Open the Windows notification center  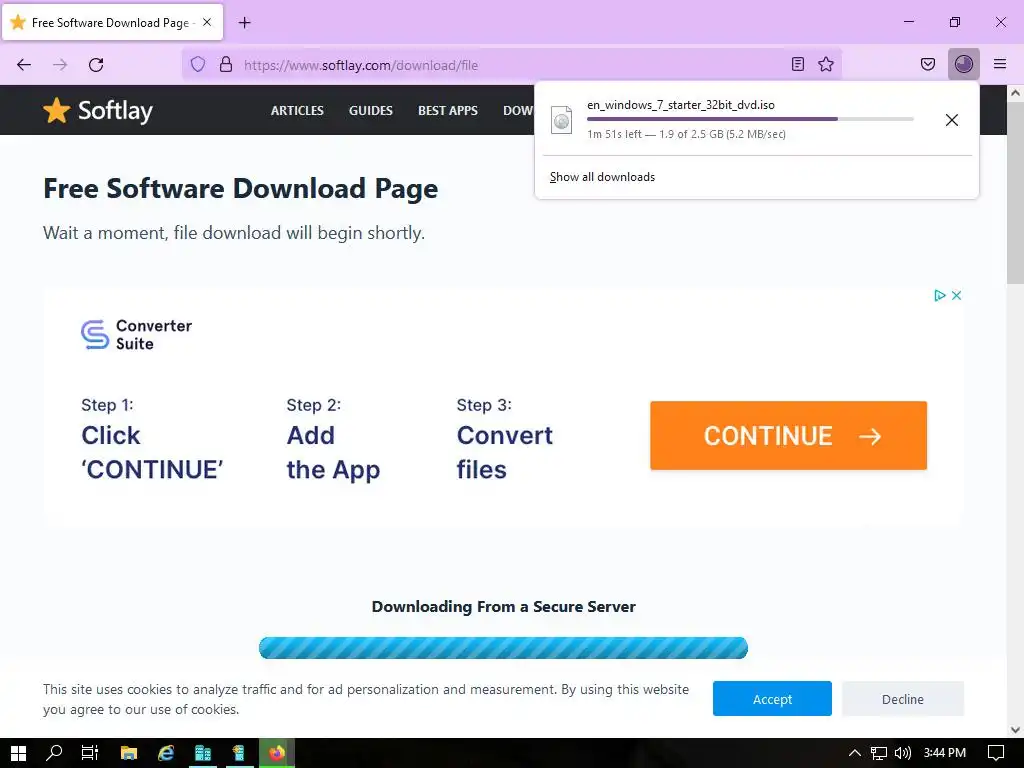(996, 753)
